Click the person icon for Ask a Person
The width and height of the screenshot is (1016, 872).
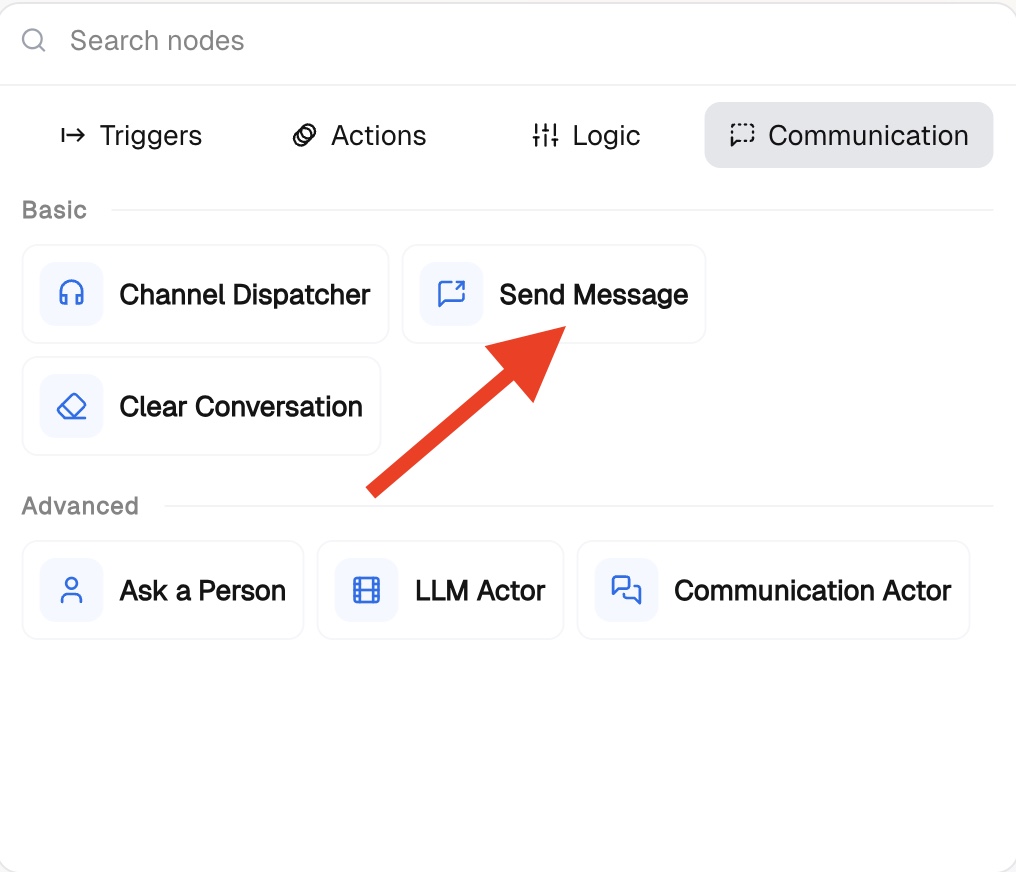coord(71,590)
